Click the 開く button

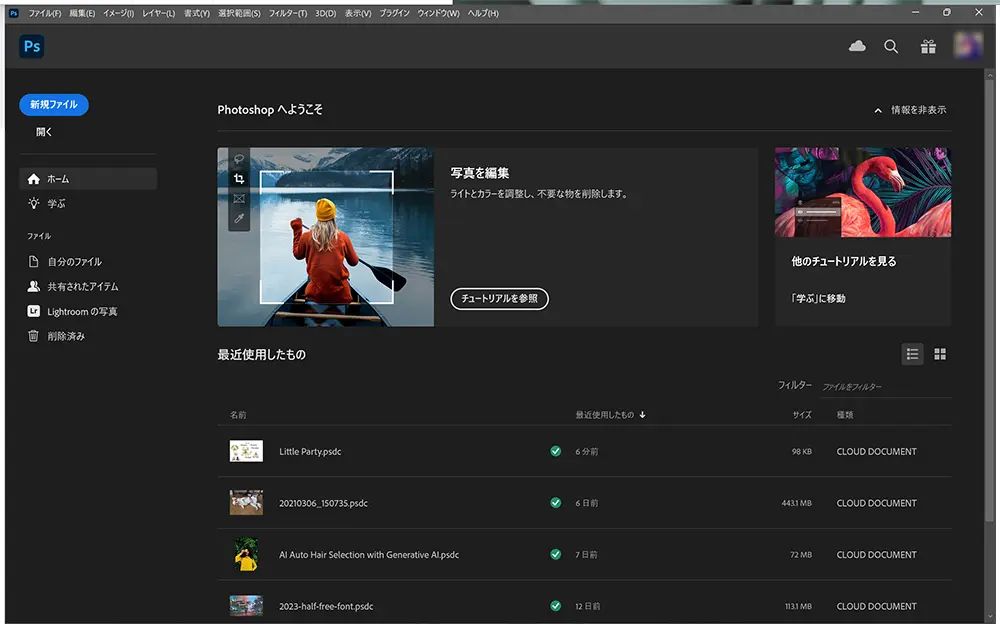click(44, 132)
